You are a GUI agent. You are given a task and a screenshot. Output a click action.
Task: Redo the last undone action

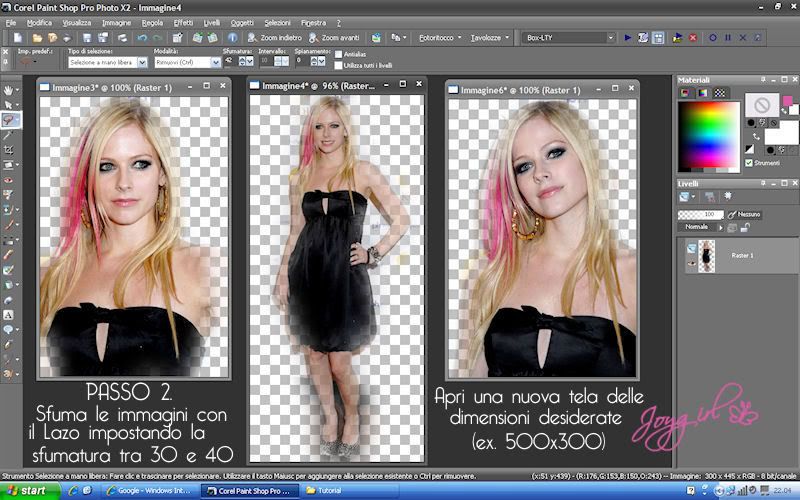tap(158, 38)
